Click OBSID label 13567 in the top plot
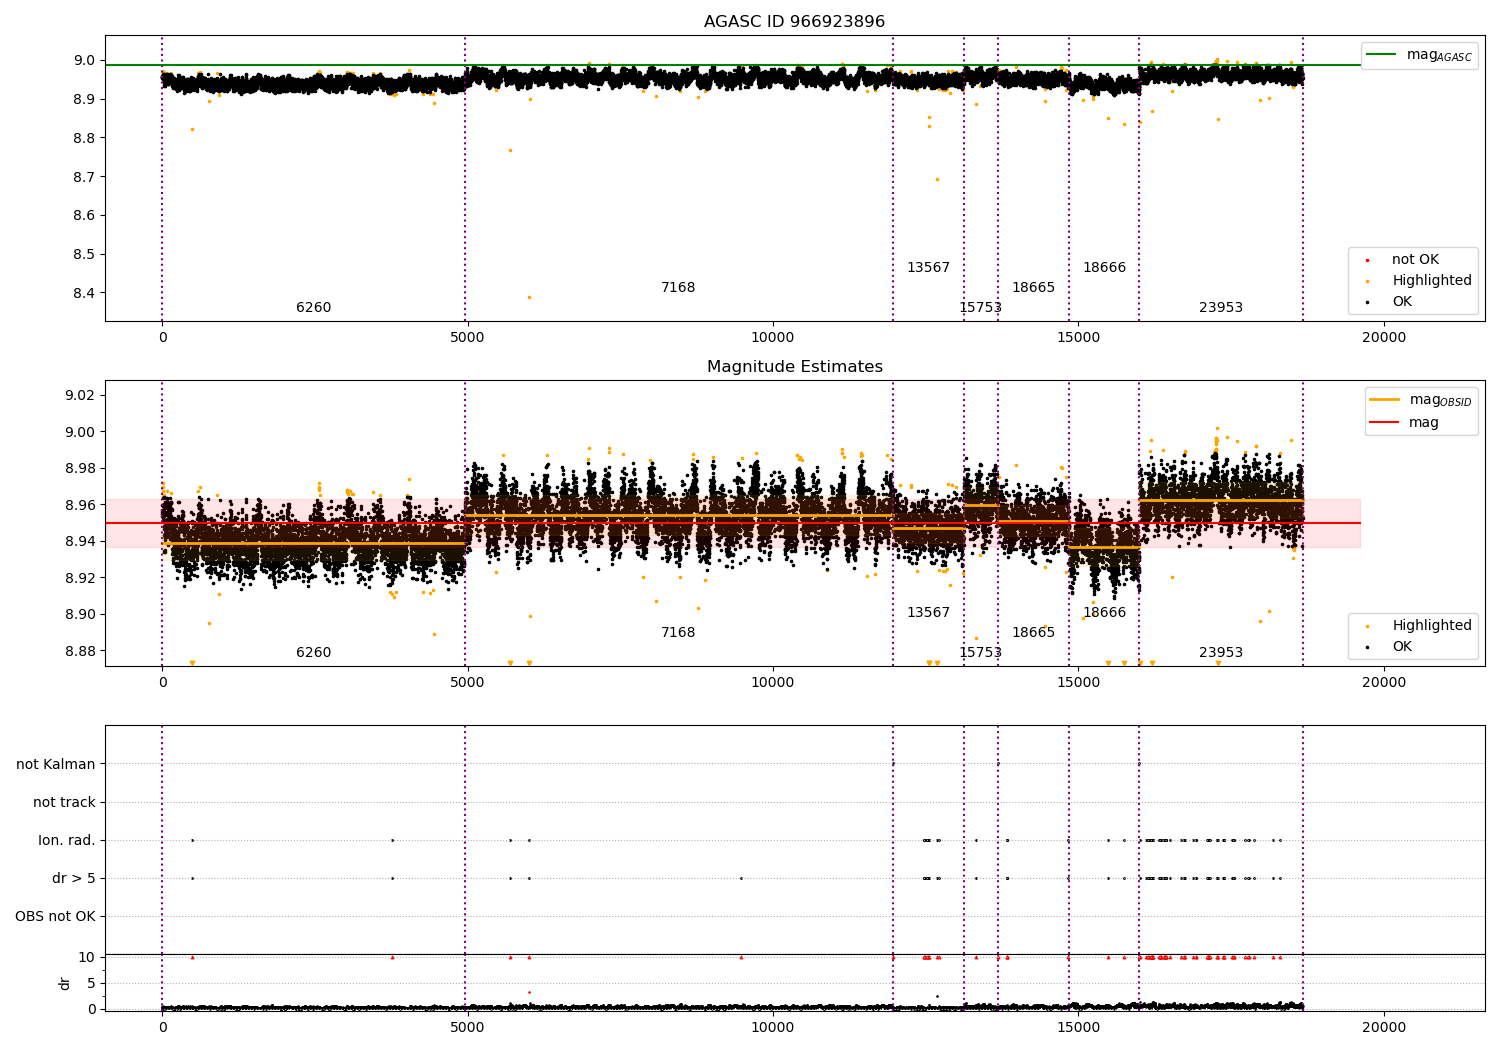 click(x=928, y=268)
